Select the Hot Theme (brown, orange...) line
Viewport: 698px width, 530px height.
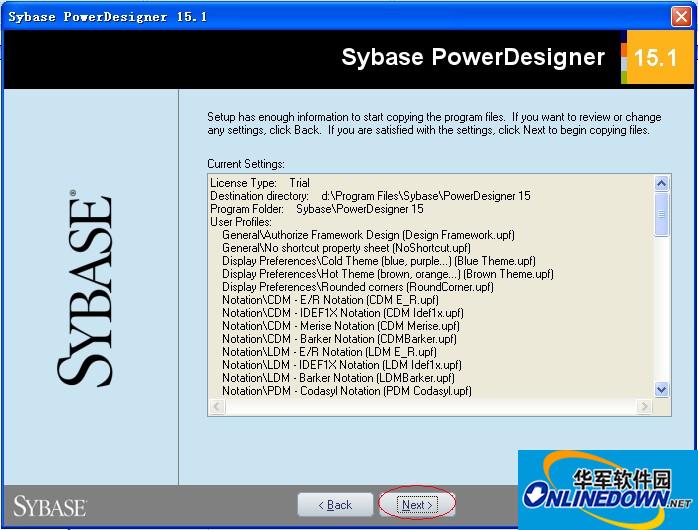[x=388, y=274]
